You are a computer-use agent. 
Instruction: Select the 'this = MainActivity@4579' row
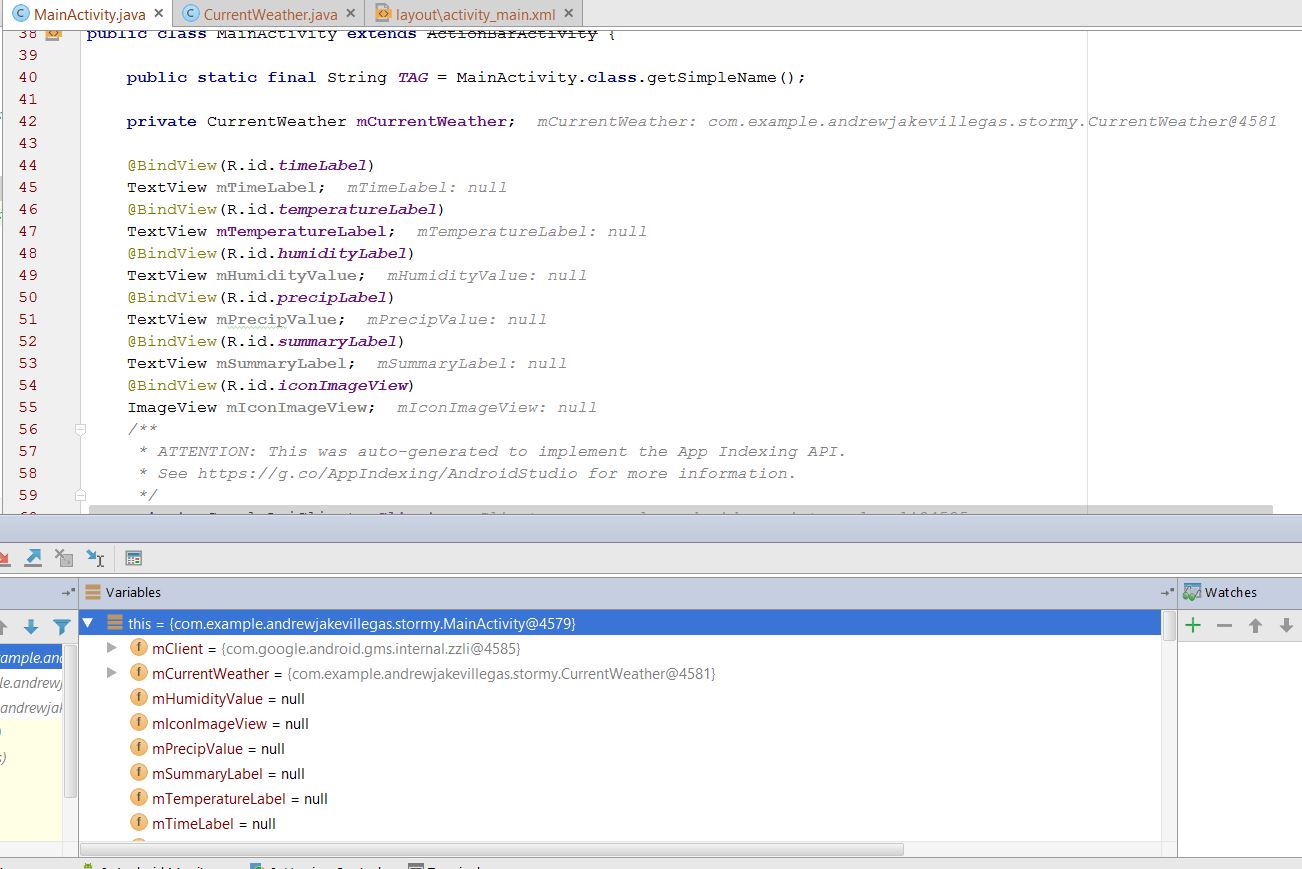(620, 623)
